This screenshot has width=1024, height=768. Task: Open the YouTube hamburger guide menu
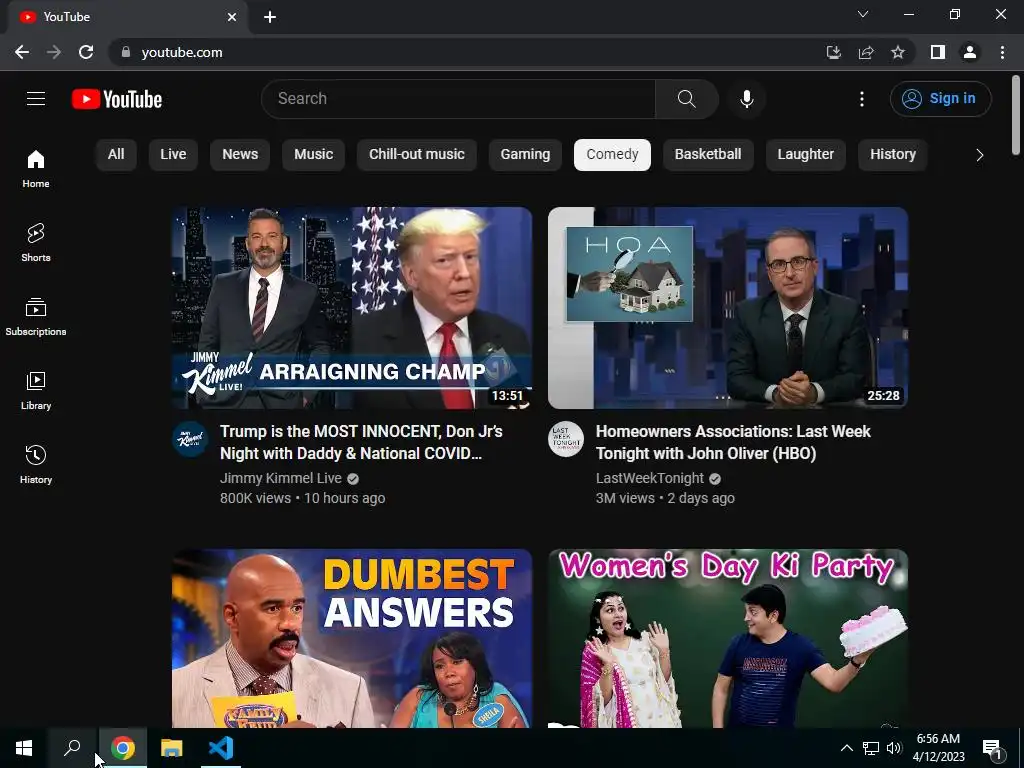coord(36,99)
